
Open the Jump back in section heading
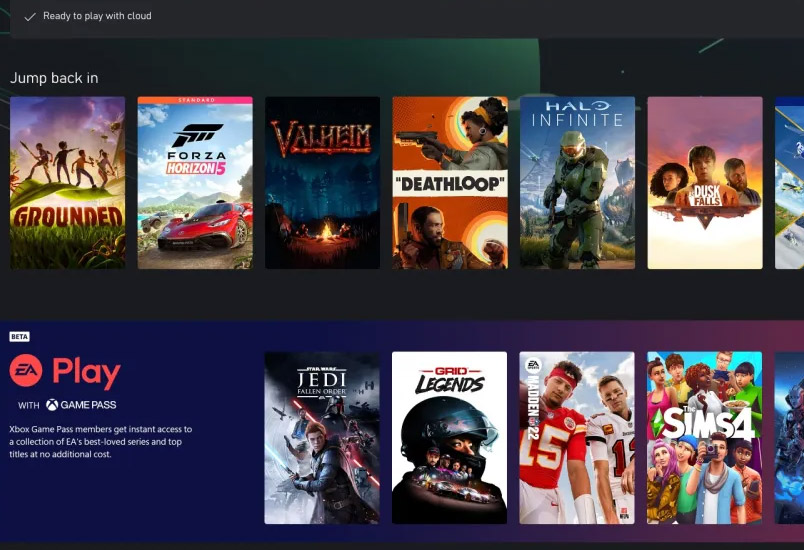click(54, 78)
